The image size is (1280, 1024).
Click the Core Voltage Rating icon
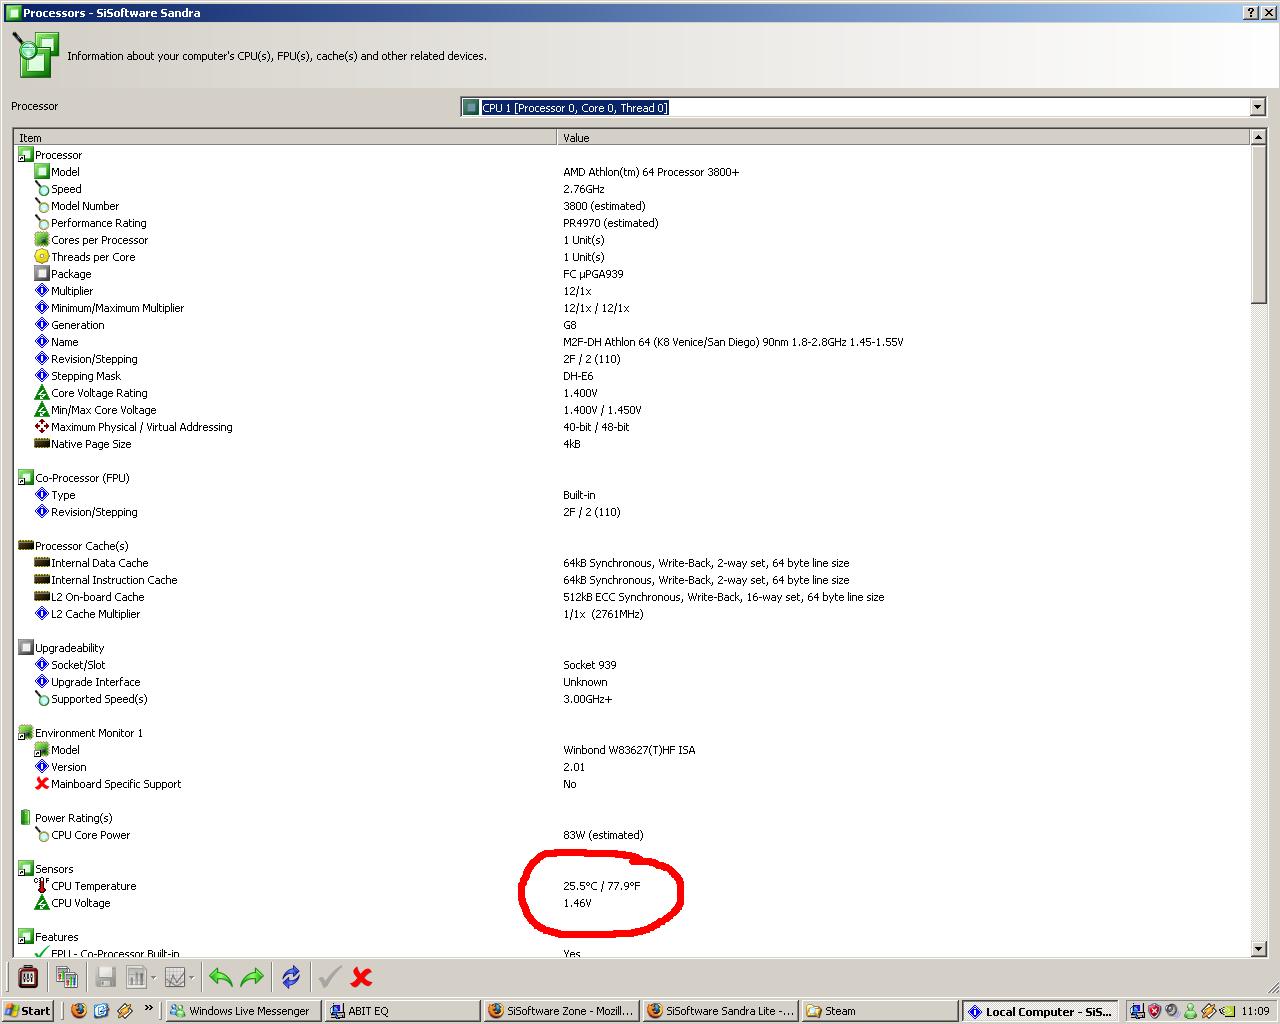42,393
